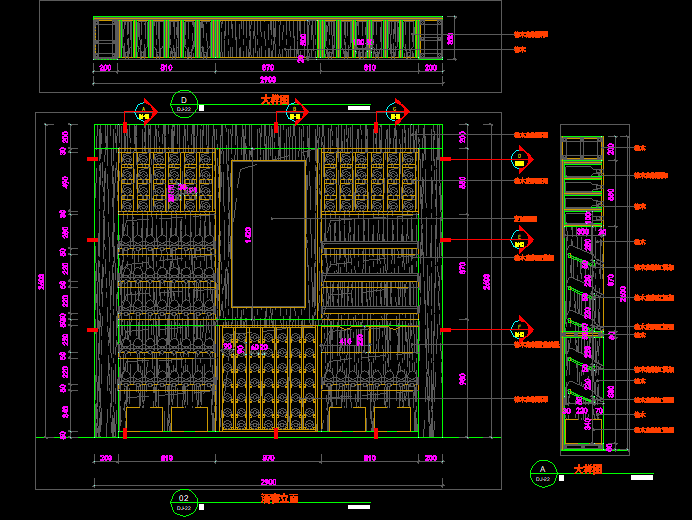The image size is (692, 520).
Task: Select the note label whose leader enters the center panel
Action: [x=525, y=219]
